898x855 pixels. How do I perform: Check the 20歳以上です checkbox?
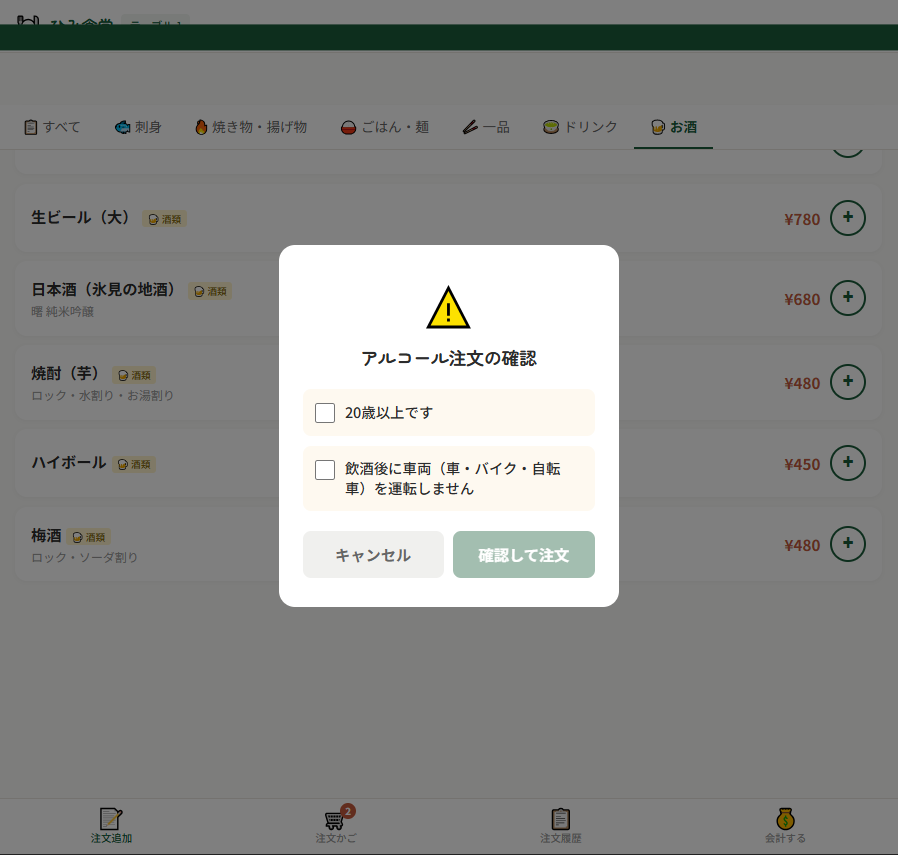click(x=325, y=413)
